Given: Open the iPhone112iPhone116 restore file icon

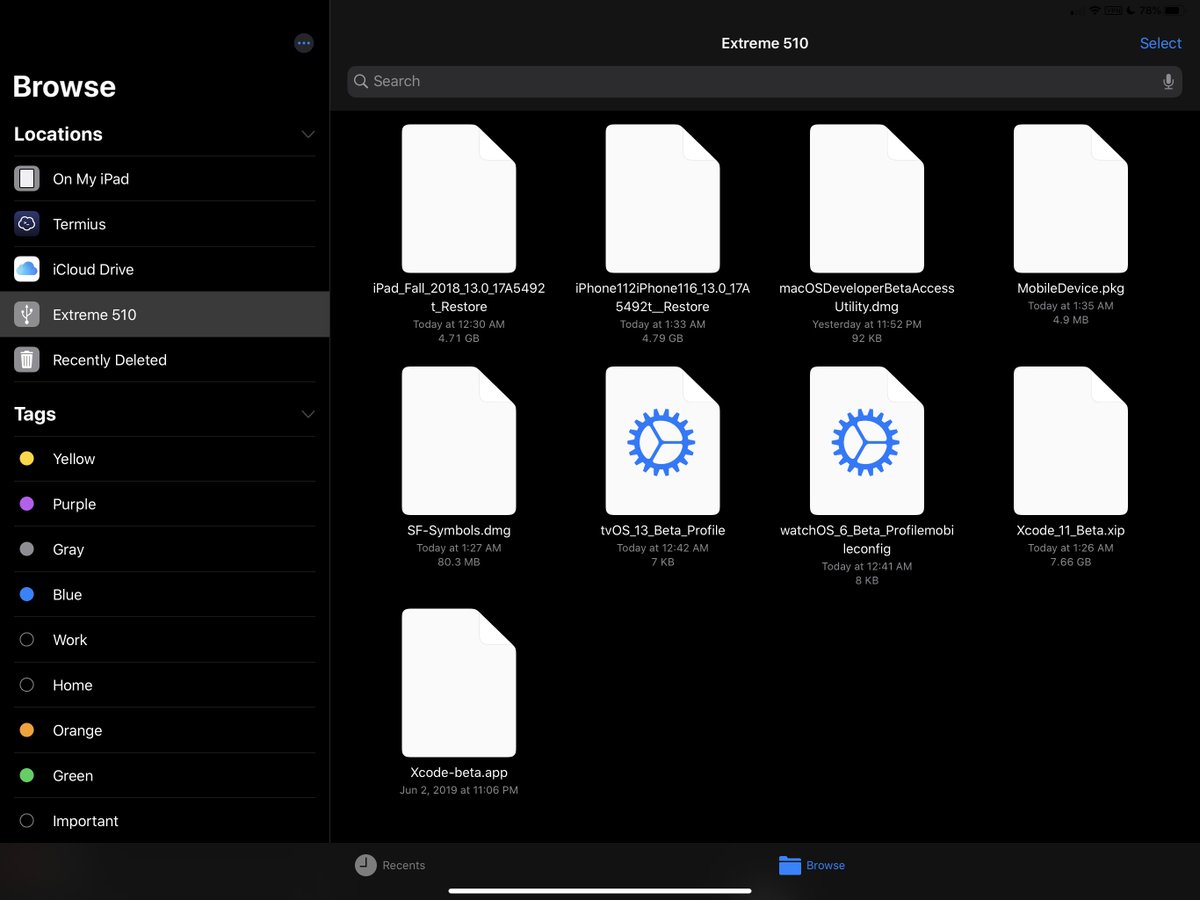Looking at the screenshot, I should [x=662, y=199].
